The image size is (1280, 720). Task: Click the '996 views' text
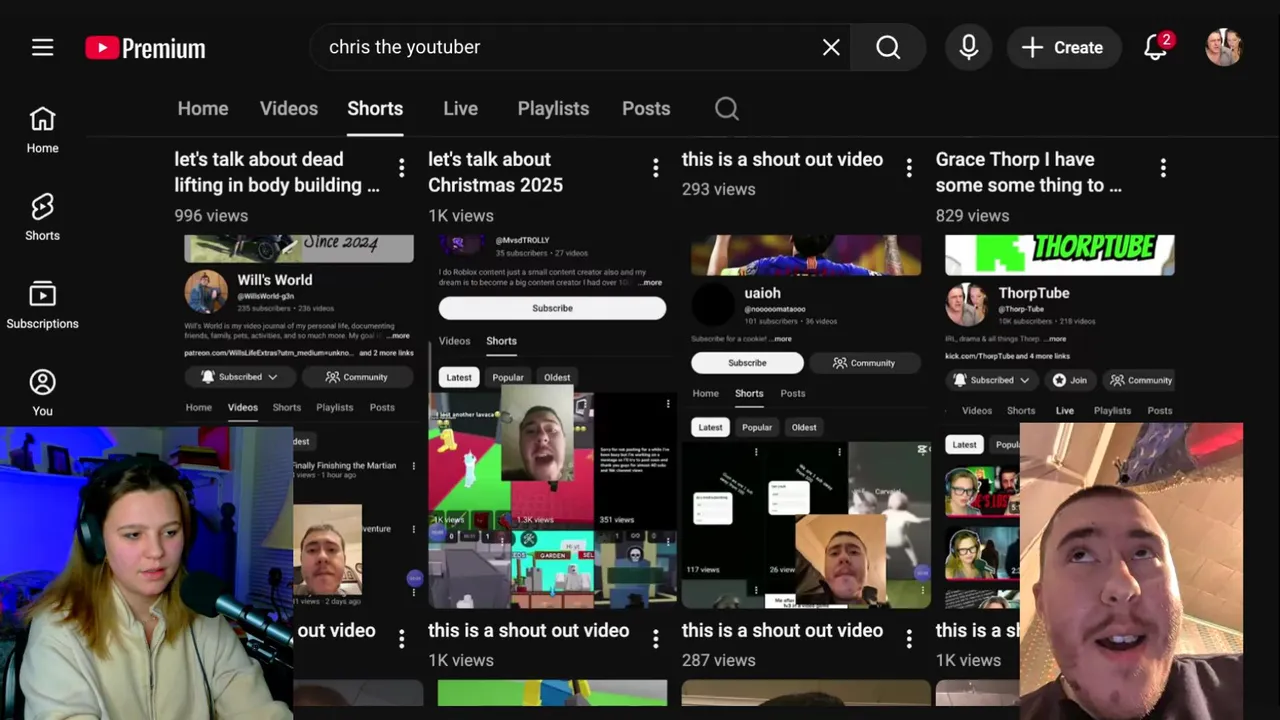point(211,215)
